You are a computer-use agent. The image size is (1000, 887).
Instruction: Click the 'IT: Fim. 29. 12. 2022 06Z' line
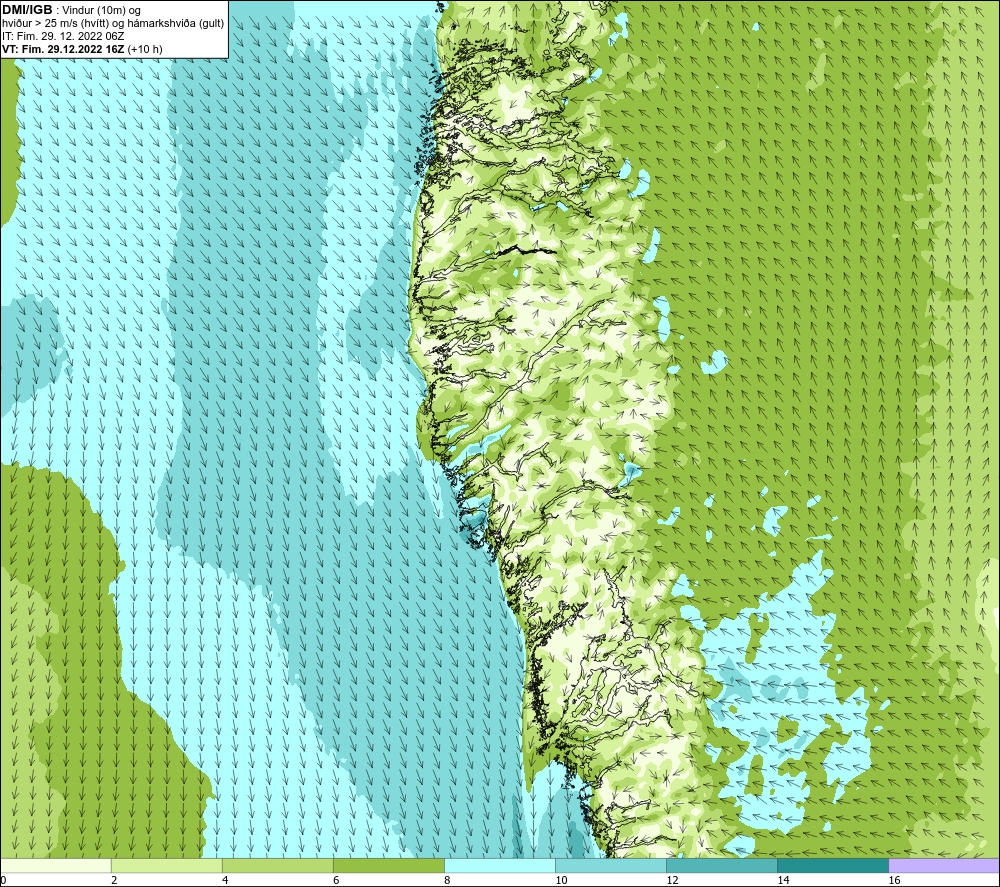(63, 36)
